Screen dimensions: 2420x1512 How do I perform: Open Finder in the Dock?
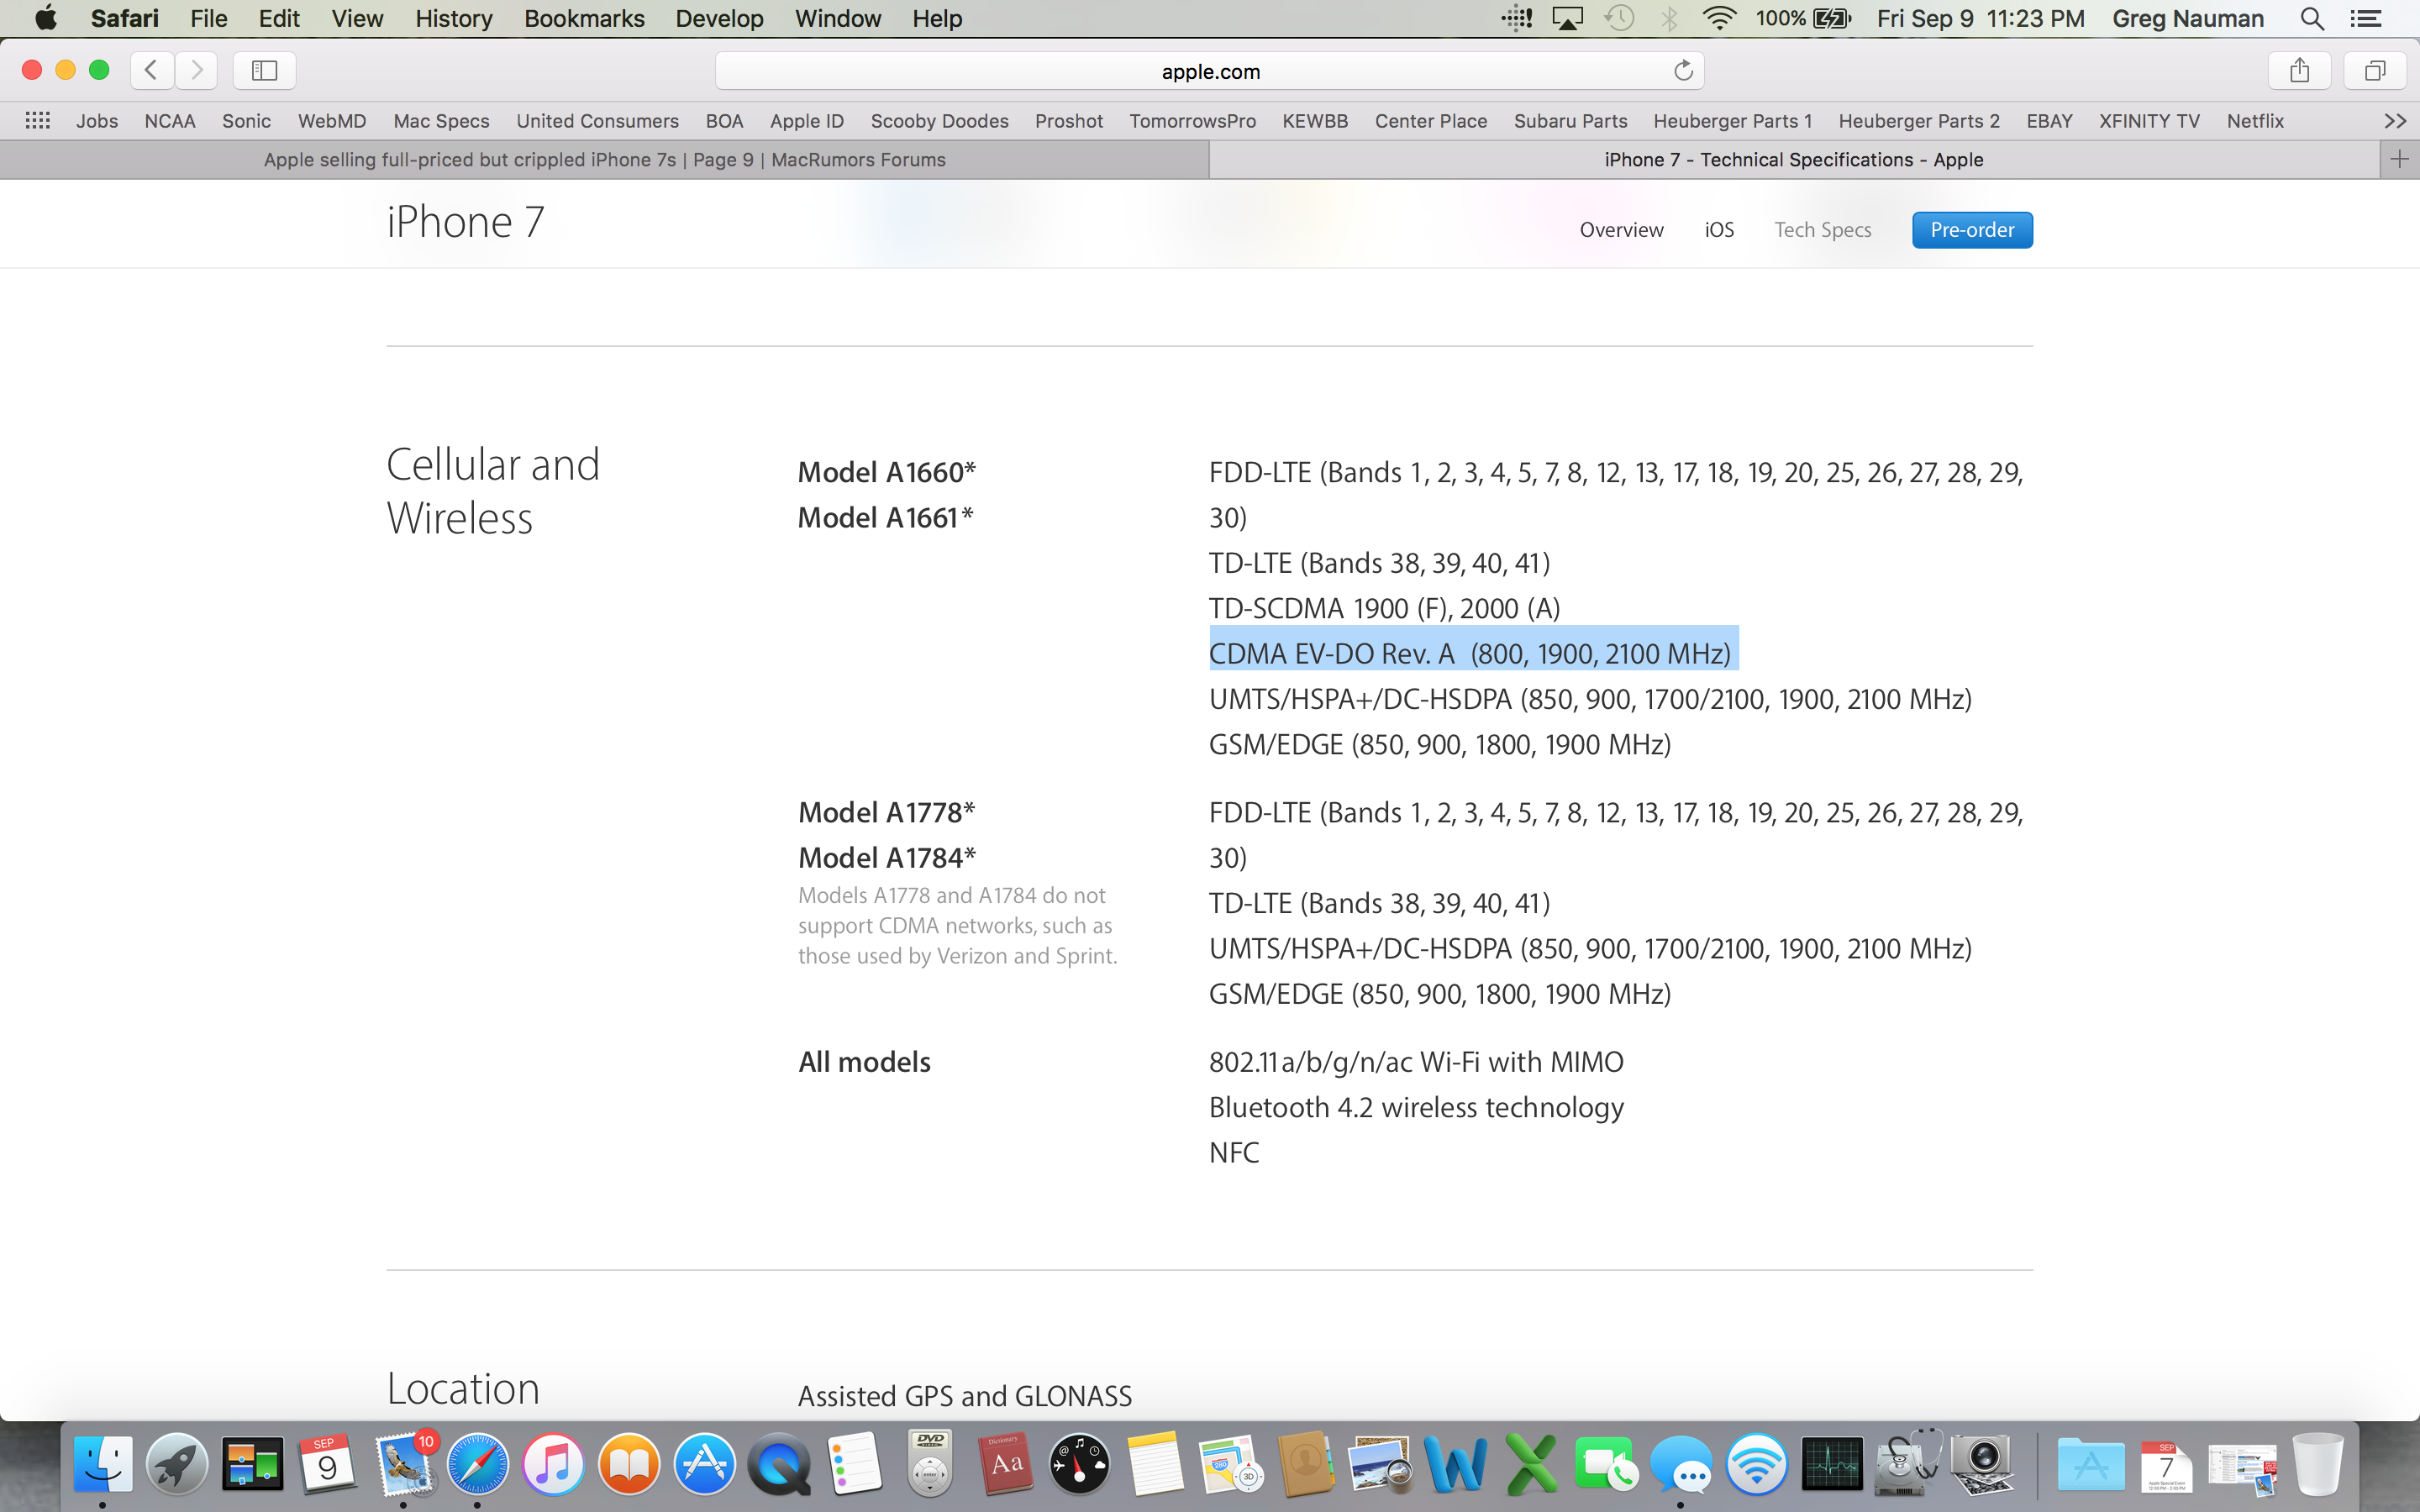pyautogui.click(x=102, y=1464)
